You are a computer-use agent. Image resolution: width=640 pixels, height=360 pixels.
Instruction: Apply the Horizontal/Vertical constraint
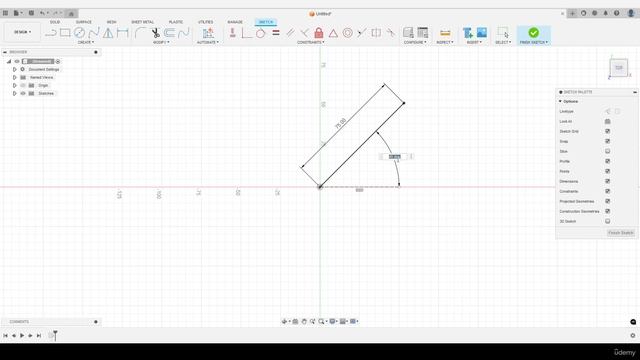pos(233,33)
